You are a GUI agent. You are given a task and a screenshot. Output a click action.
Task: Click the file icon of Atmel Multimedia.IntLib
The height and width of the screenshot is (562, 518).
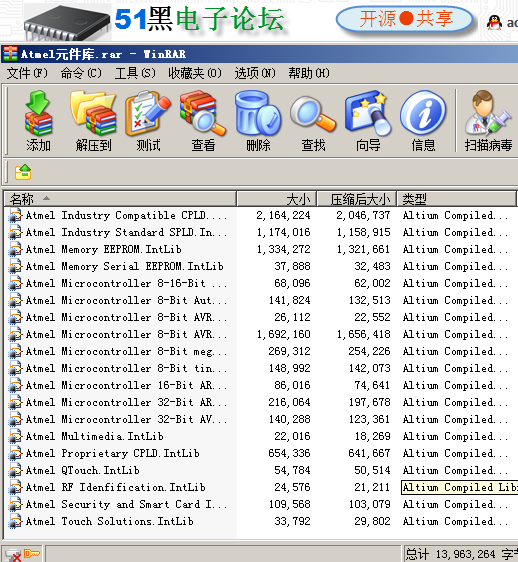click(15, 437)
